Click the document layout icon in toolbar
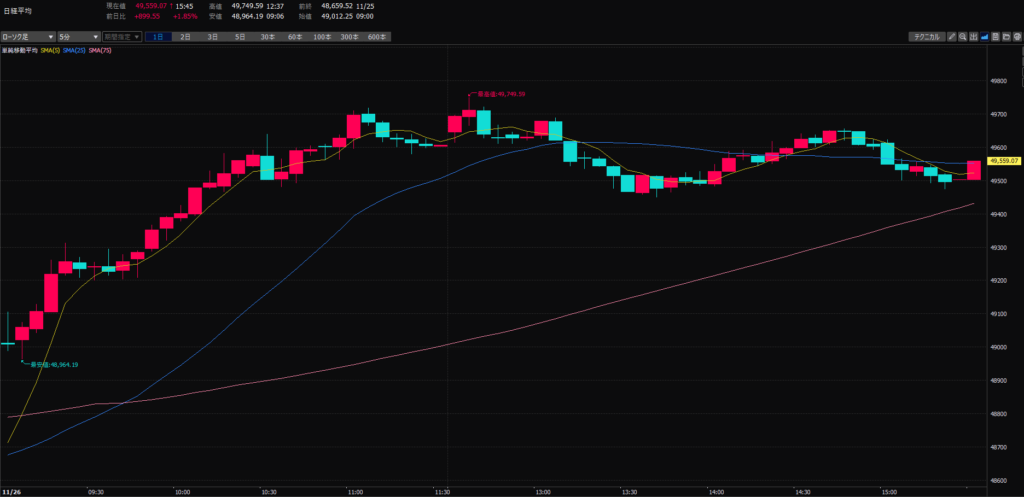The height and width of the screenshot is (497, 1024). (996, 37)
